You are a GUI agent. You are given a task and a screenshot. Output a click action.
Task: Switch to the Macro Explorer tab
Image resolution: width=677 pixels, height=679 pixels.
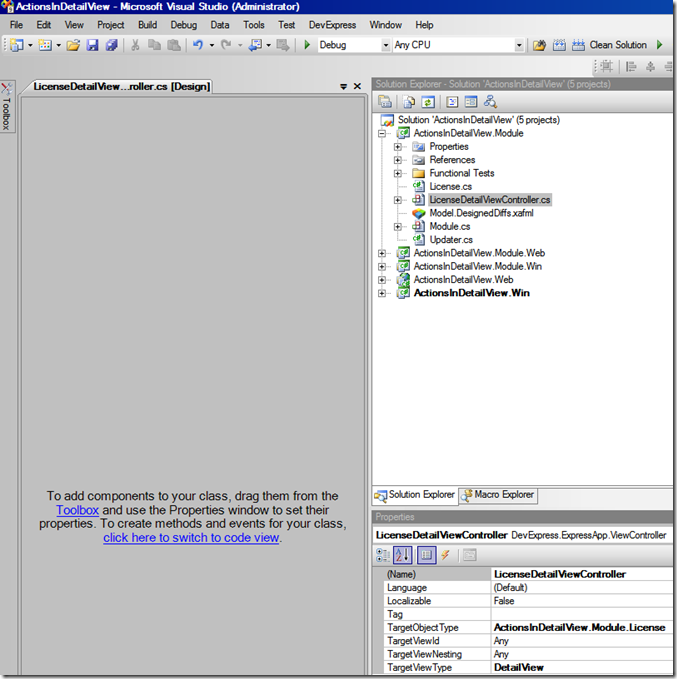498,495
